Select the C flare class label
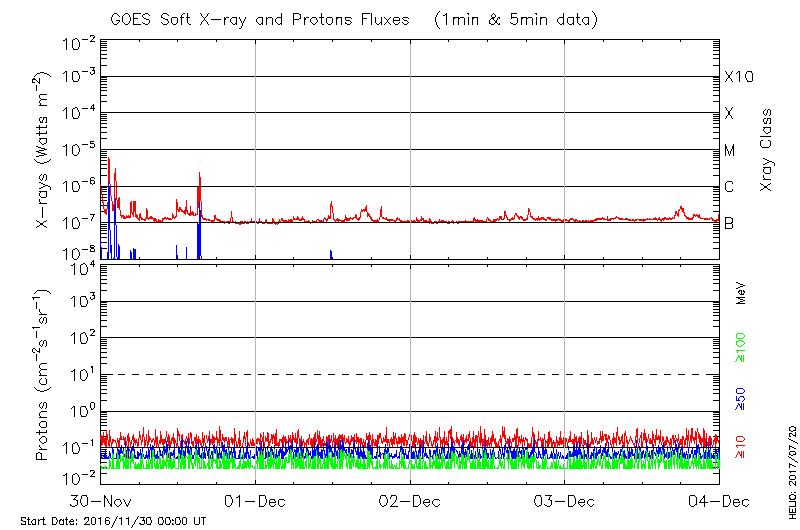800x530 pixels. (x=729, y=187)
